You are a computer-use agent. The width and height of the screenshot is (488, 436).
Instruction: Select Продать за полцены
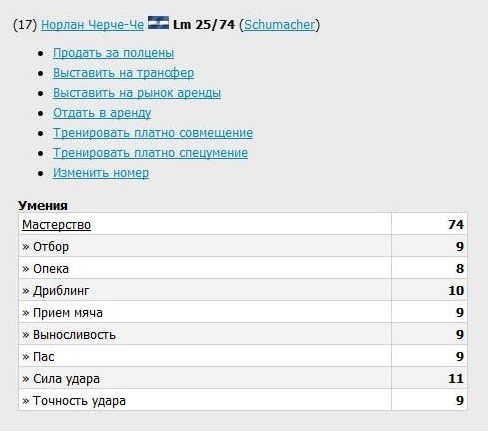[x=113, y=53]
